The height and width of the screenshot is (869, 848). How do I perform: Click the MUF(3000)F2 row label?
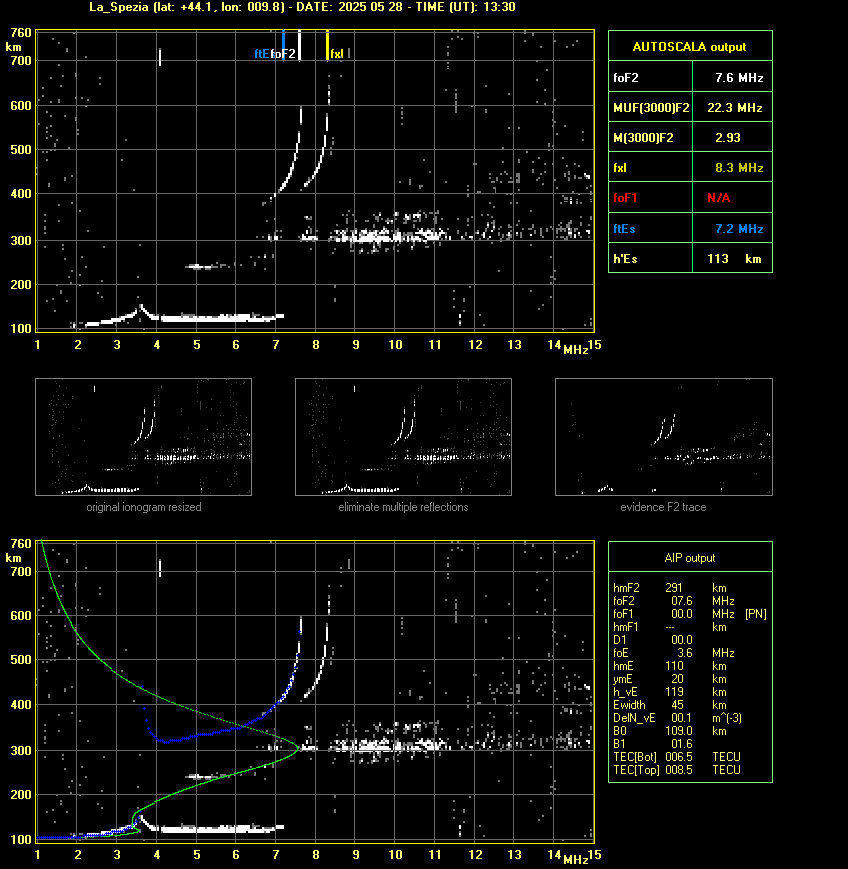(x=651, y=108)
